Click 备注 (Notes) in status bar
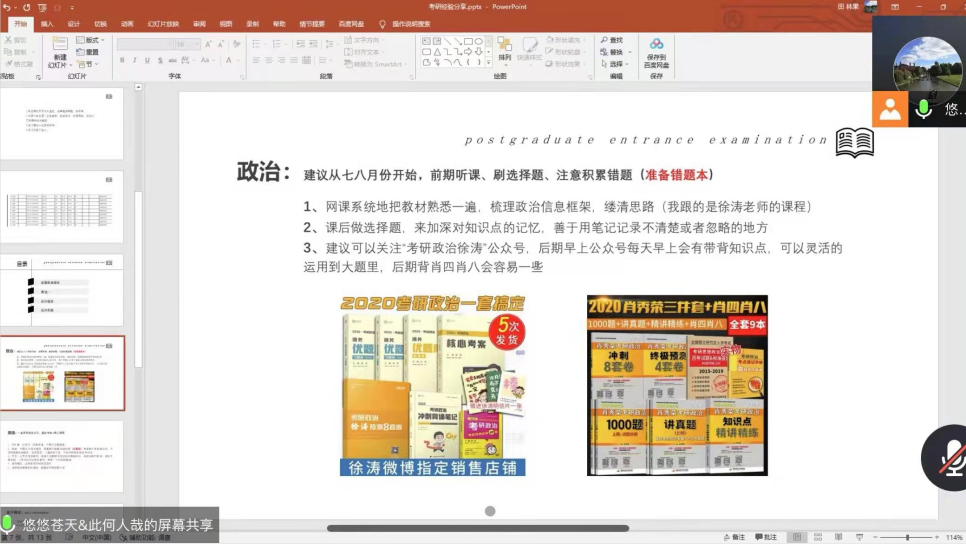This screenshot has height=544, width=966. pyautogui.click(x=734, y=537)
